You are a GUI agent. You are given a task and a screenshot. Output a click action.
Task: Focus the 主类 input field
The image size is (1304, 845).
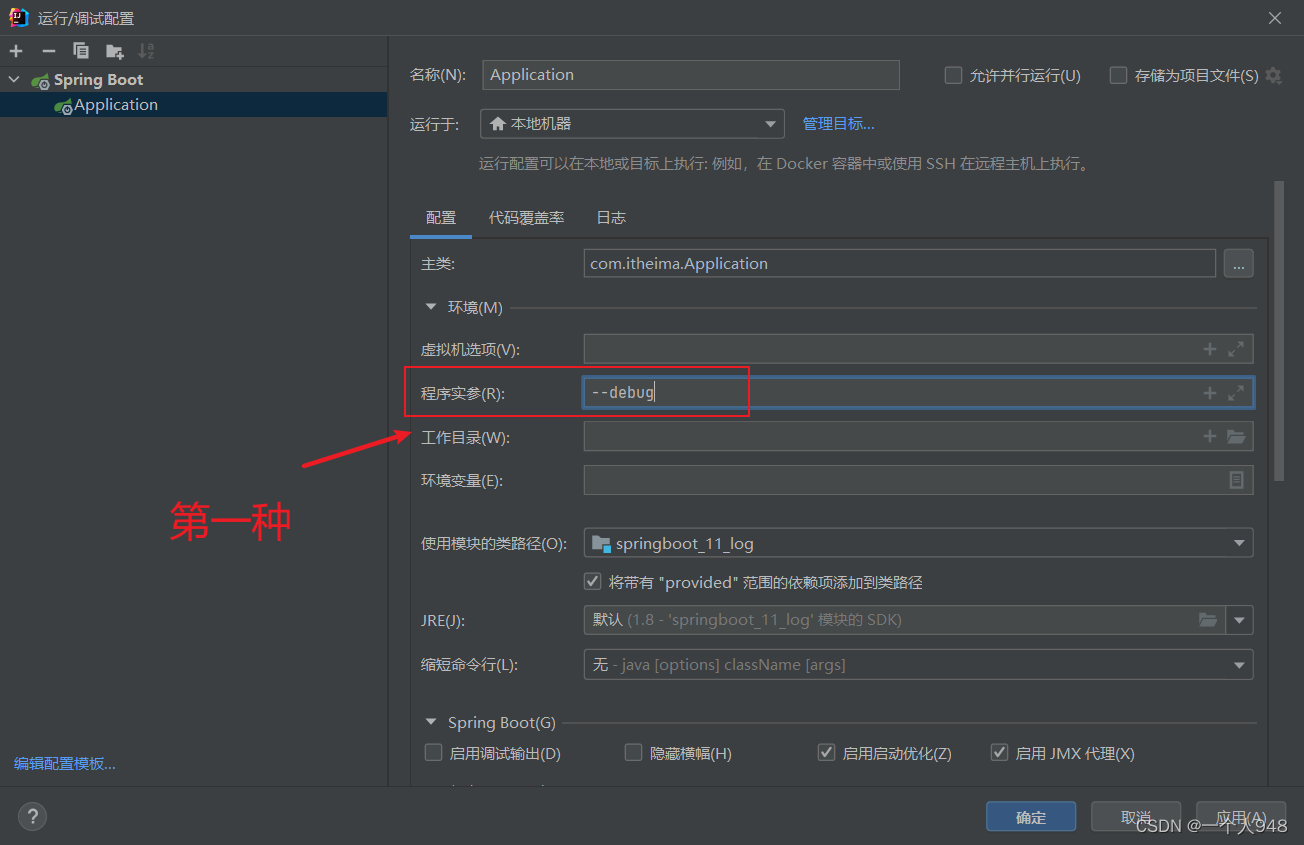900,264
